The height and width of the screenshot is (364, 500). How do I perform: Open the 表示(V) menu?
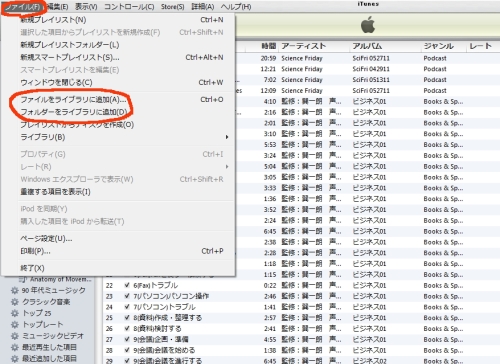pyautogui.click(x=86, y=7)
